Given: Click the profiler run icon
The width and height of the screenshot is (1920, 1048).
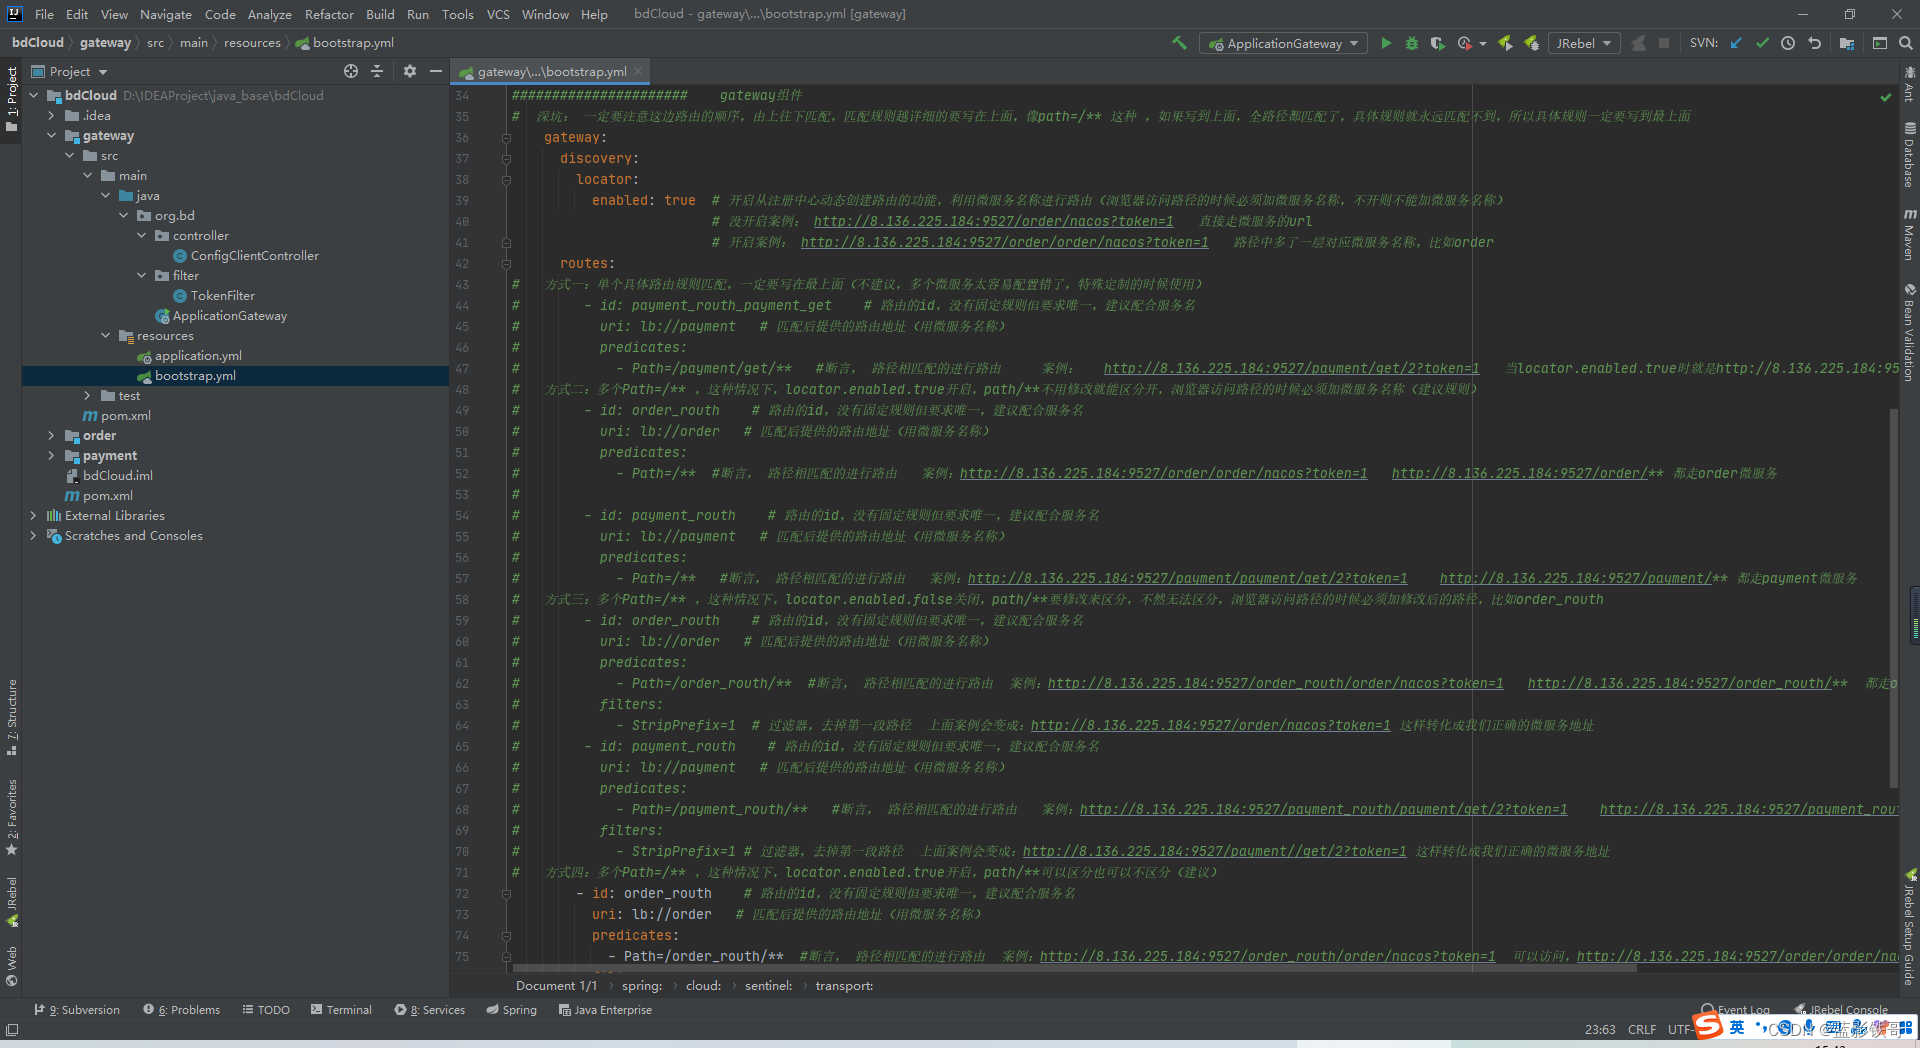Looking at the screenshot, I should tap(1465, 43).
